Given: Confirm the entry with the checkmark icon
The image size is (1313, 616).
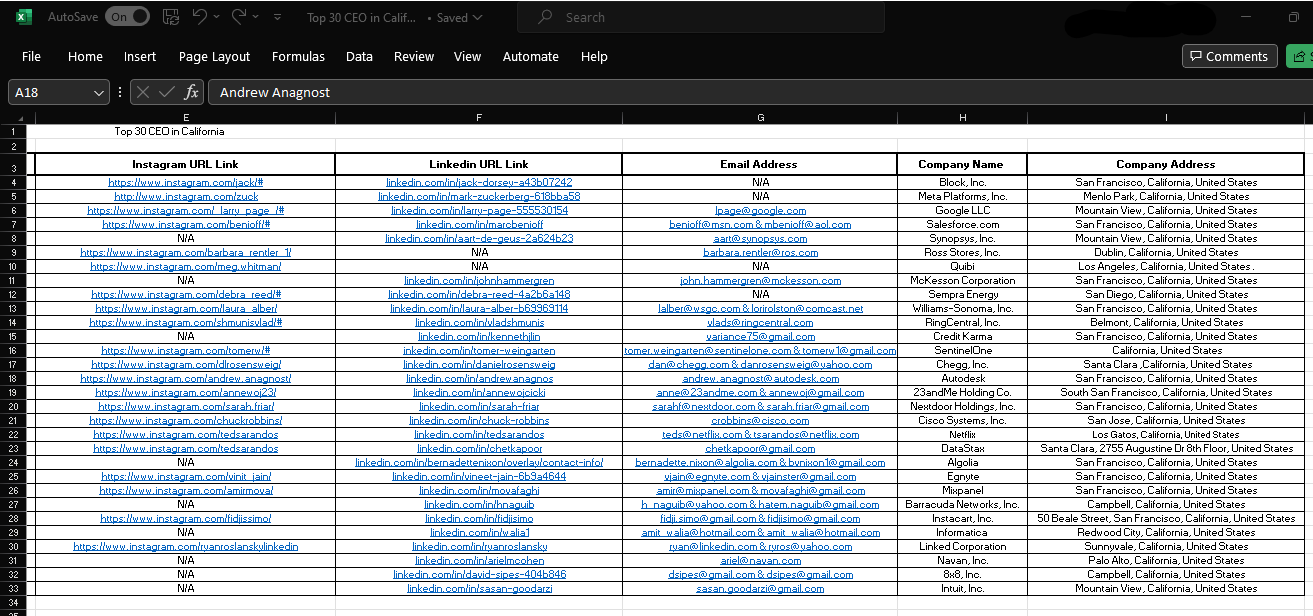Looking at the screenshot, I should [167, 92].
